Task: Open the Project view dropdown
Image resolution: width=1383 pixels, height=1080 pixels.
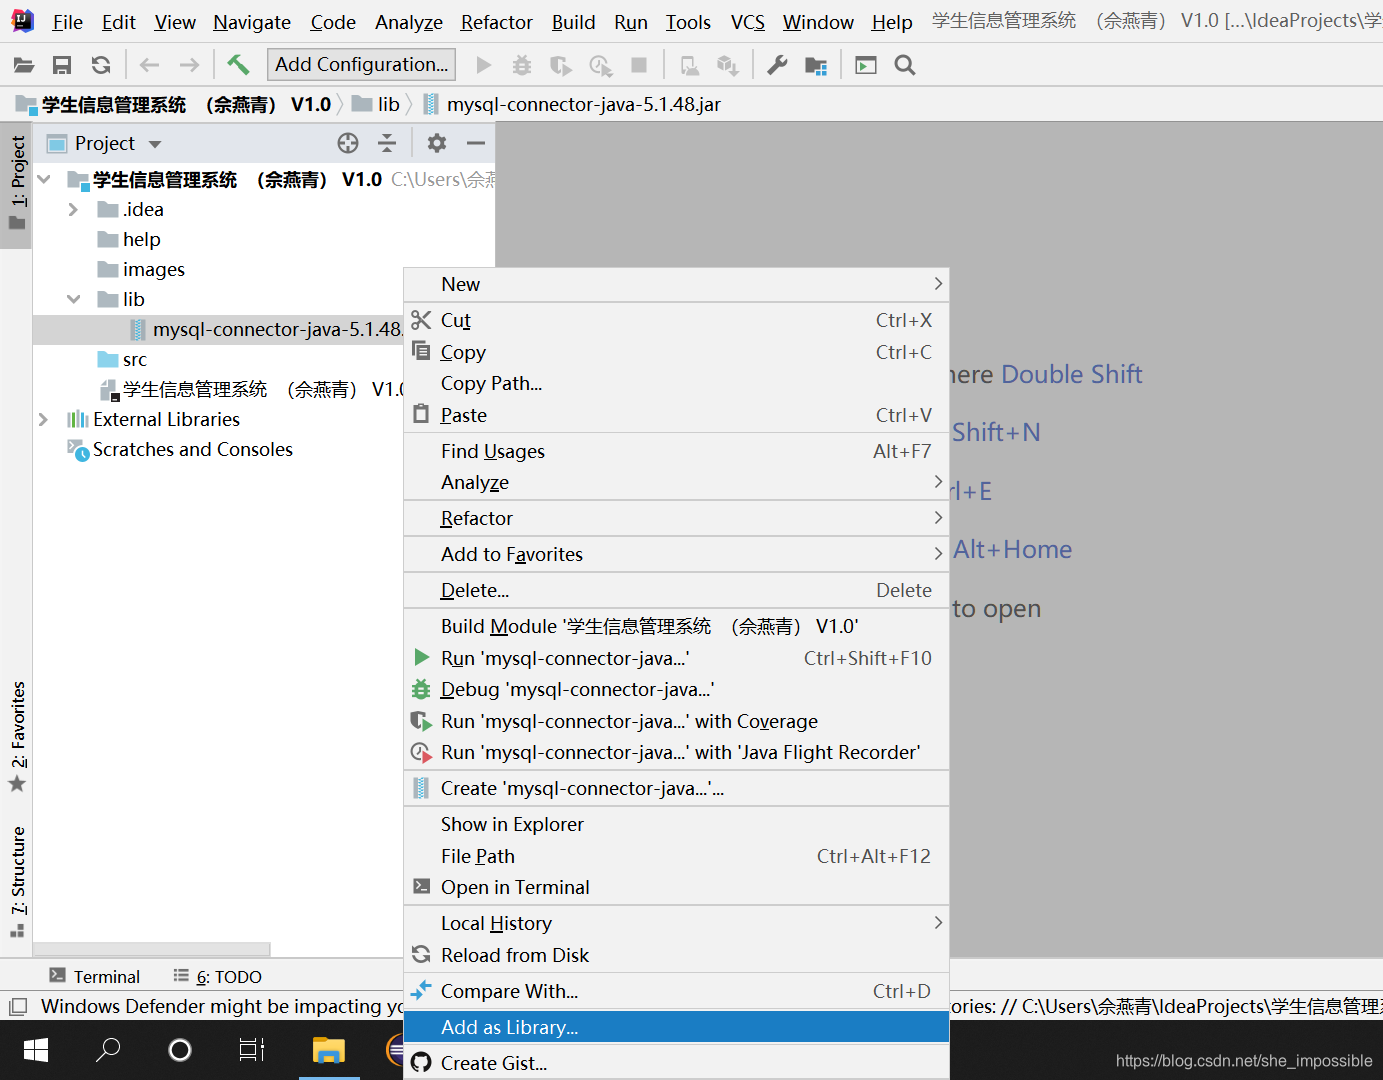Action: pyautogui.click(x=155, y=144)
